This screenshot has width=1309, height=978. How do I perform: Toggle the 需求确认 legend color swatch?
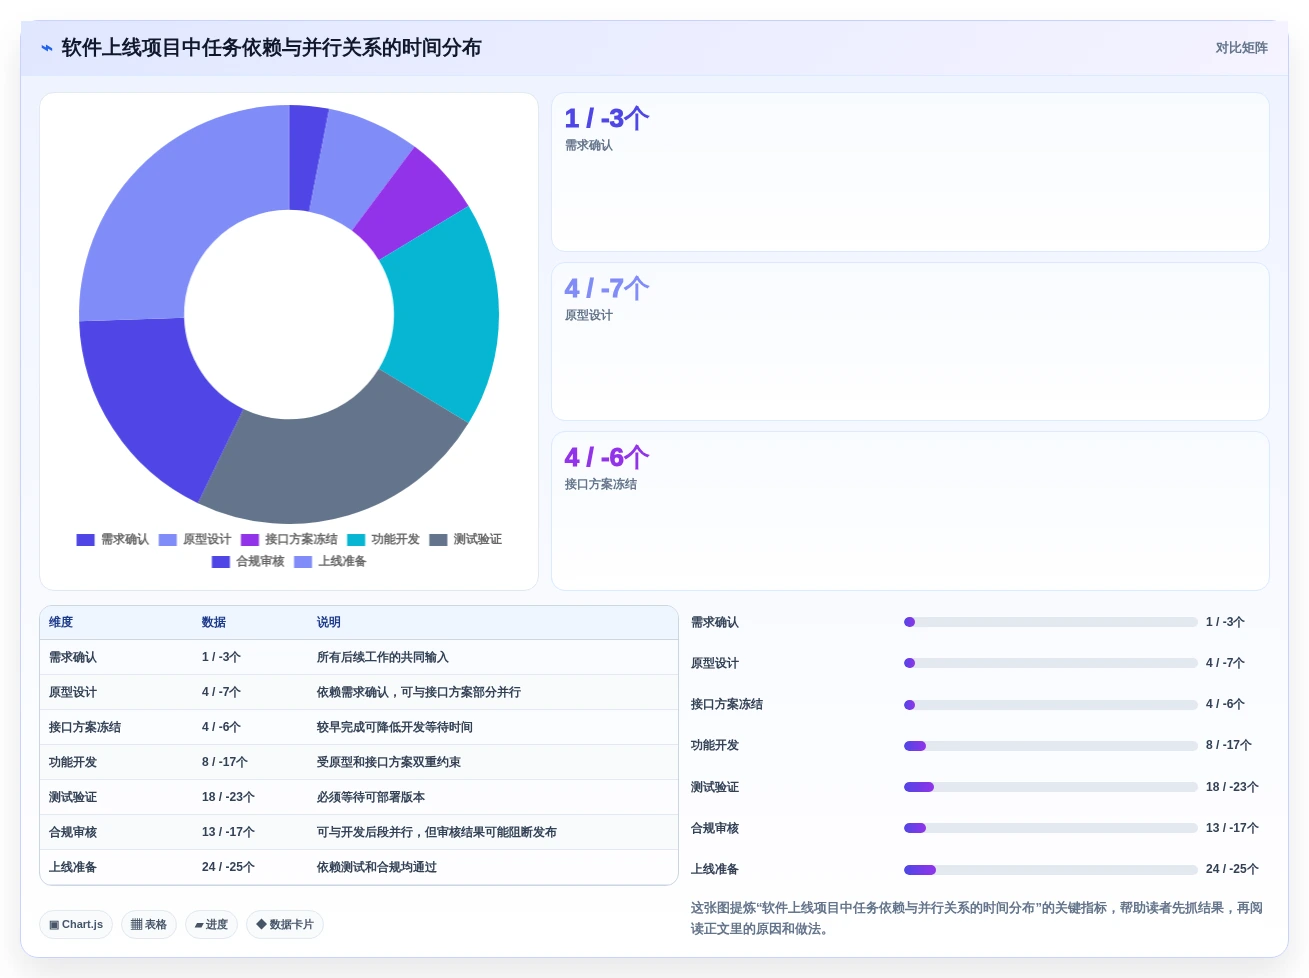pyautogui.click(x=86, y=540)
